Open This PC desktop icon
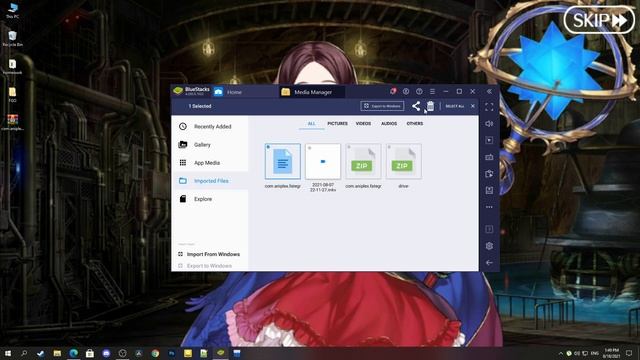The height and width of the screenshot is (360, 640). 13,10
